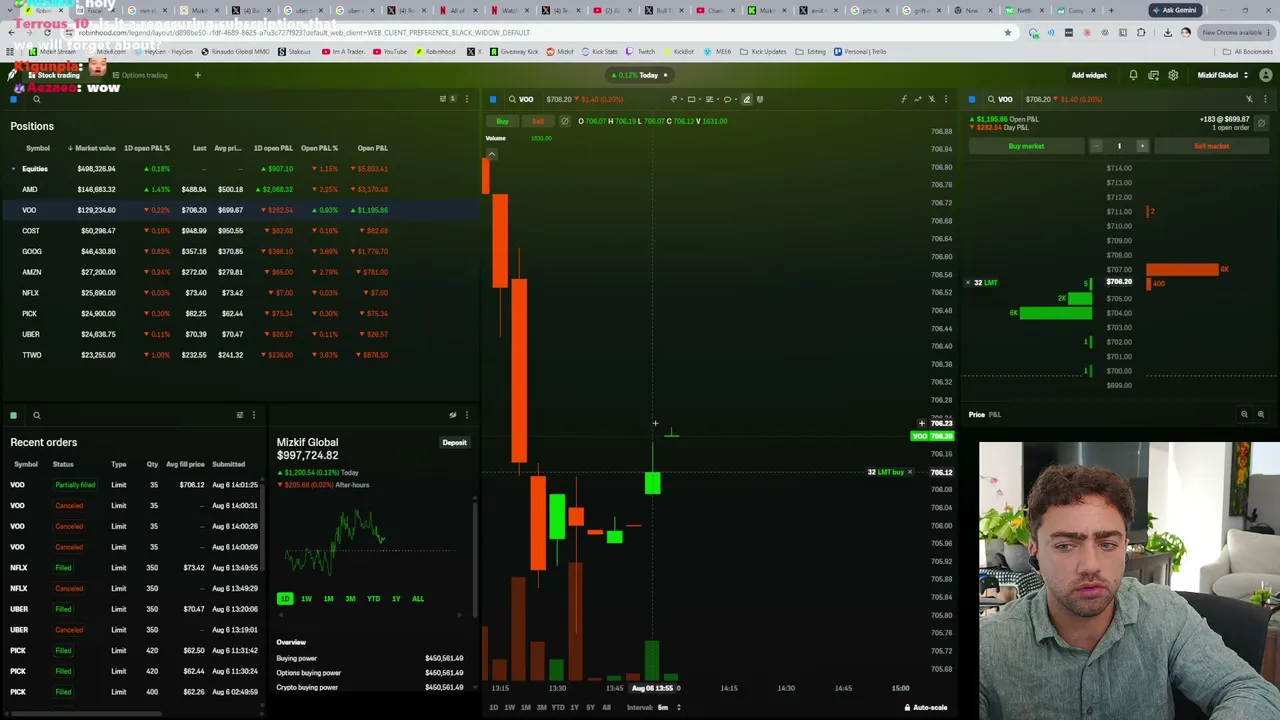Toggle chart Auto-scale lock
This screenshot has height=720, width=1280.
click(926, 708)
